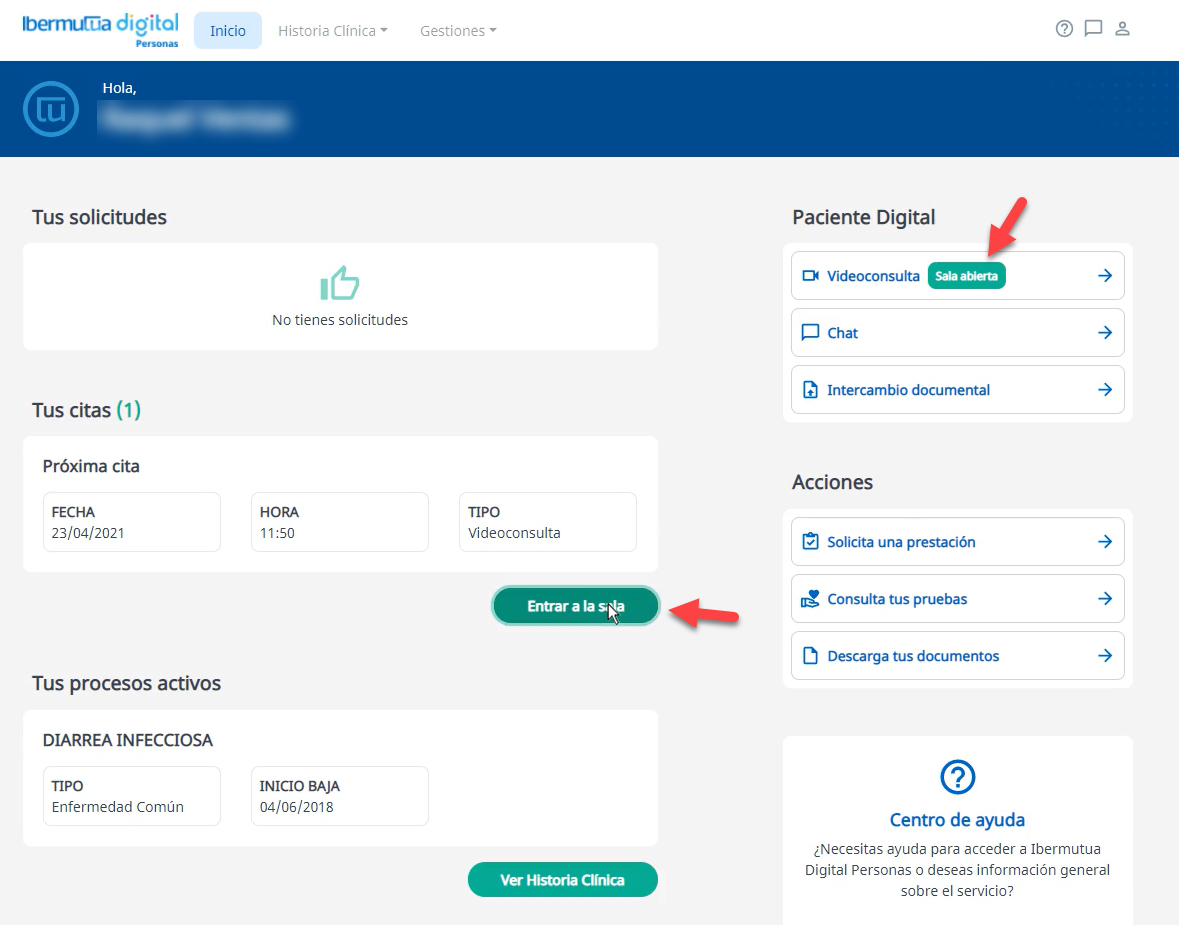Screen dimensions: 1179x925
Task: Click the help question mark icon in header
Action: [x=1064, y=29]
